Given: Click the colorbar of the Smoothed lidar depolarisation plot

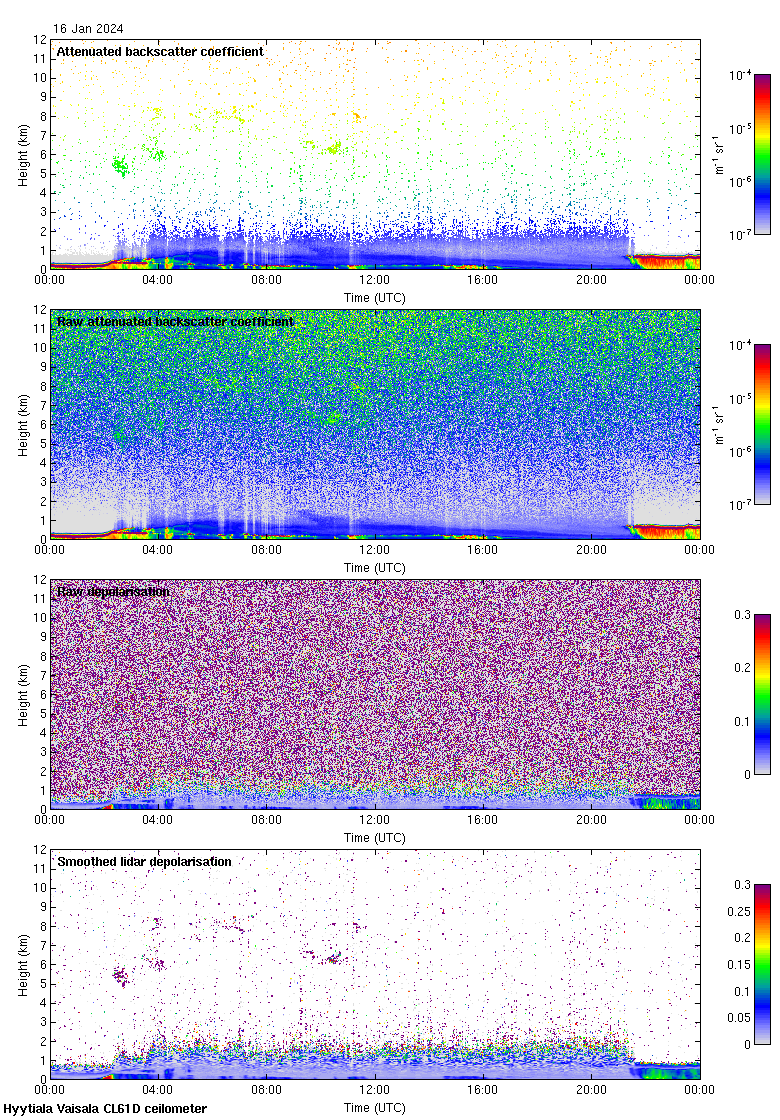Looking at the screenshot, I should pyautogui.click(x=763, y=964).
